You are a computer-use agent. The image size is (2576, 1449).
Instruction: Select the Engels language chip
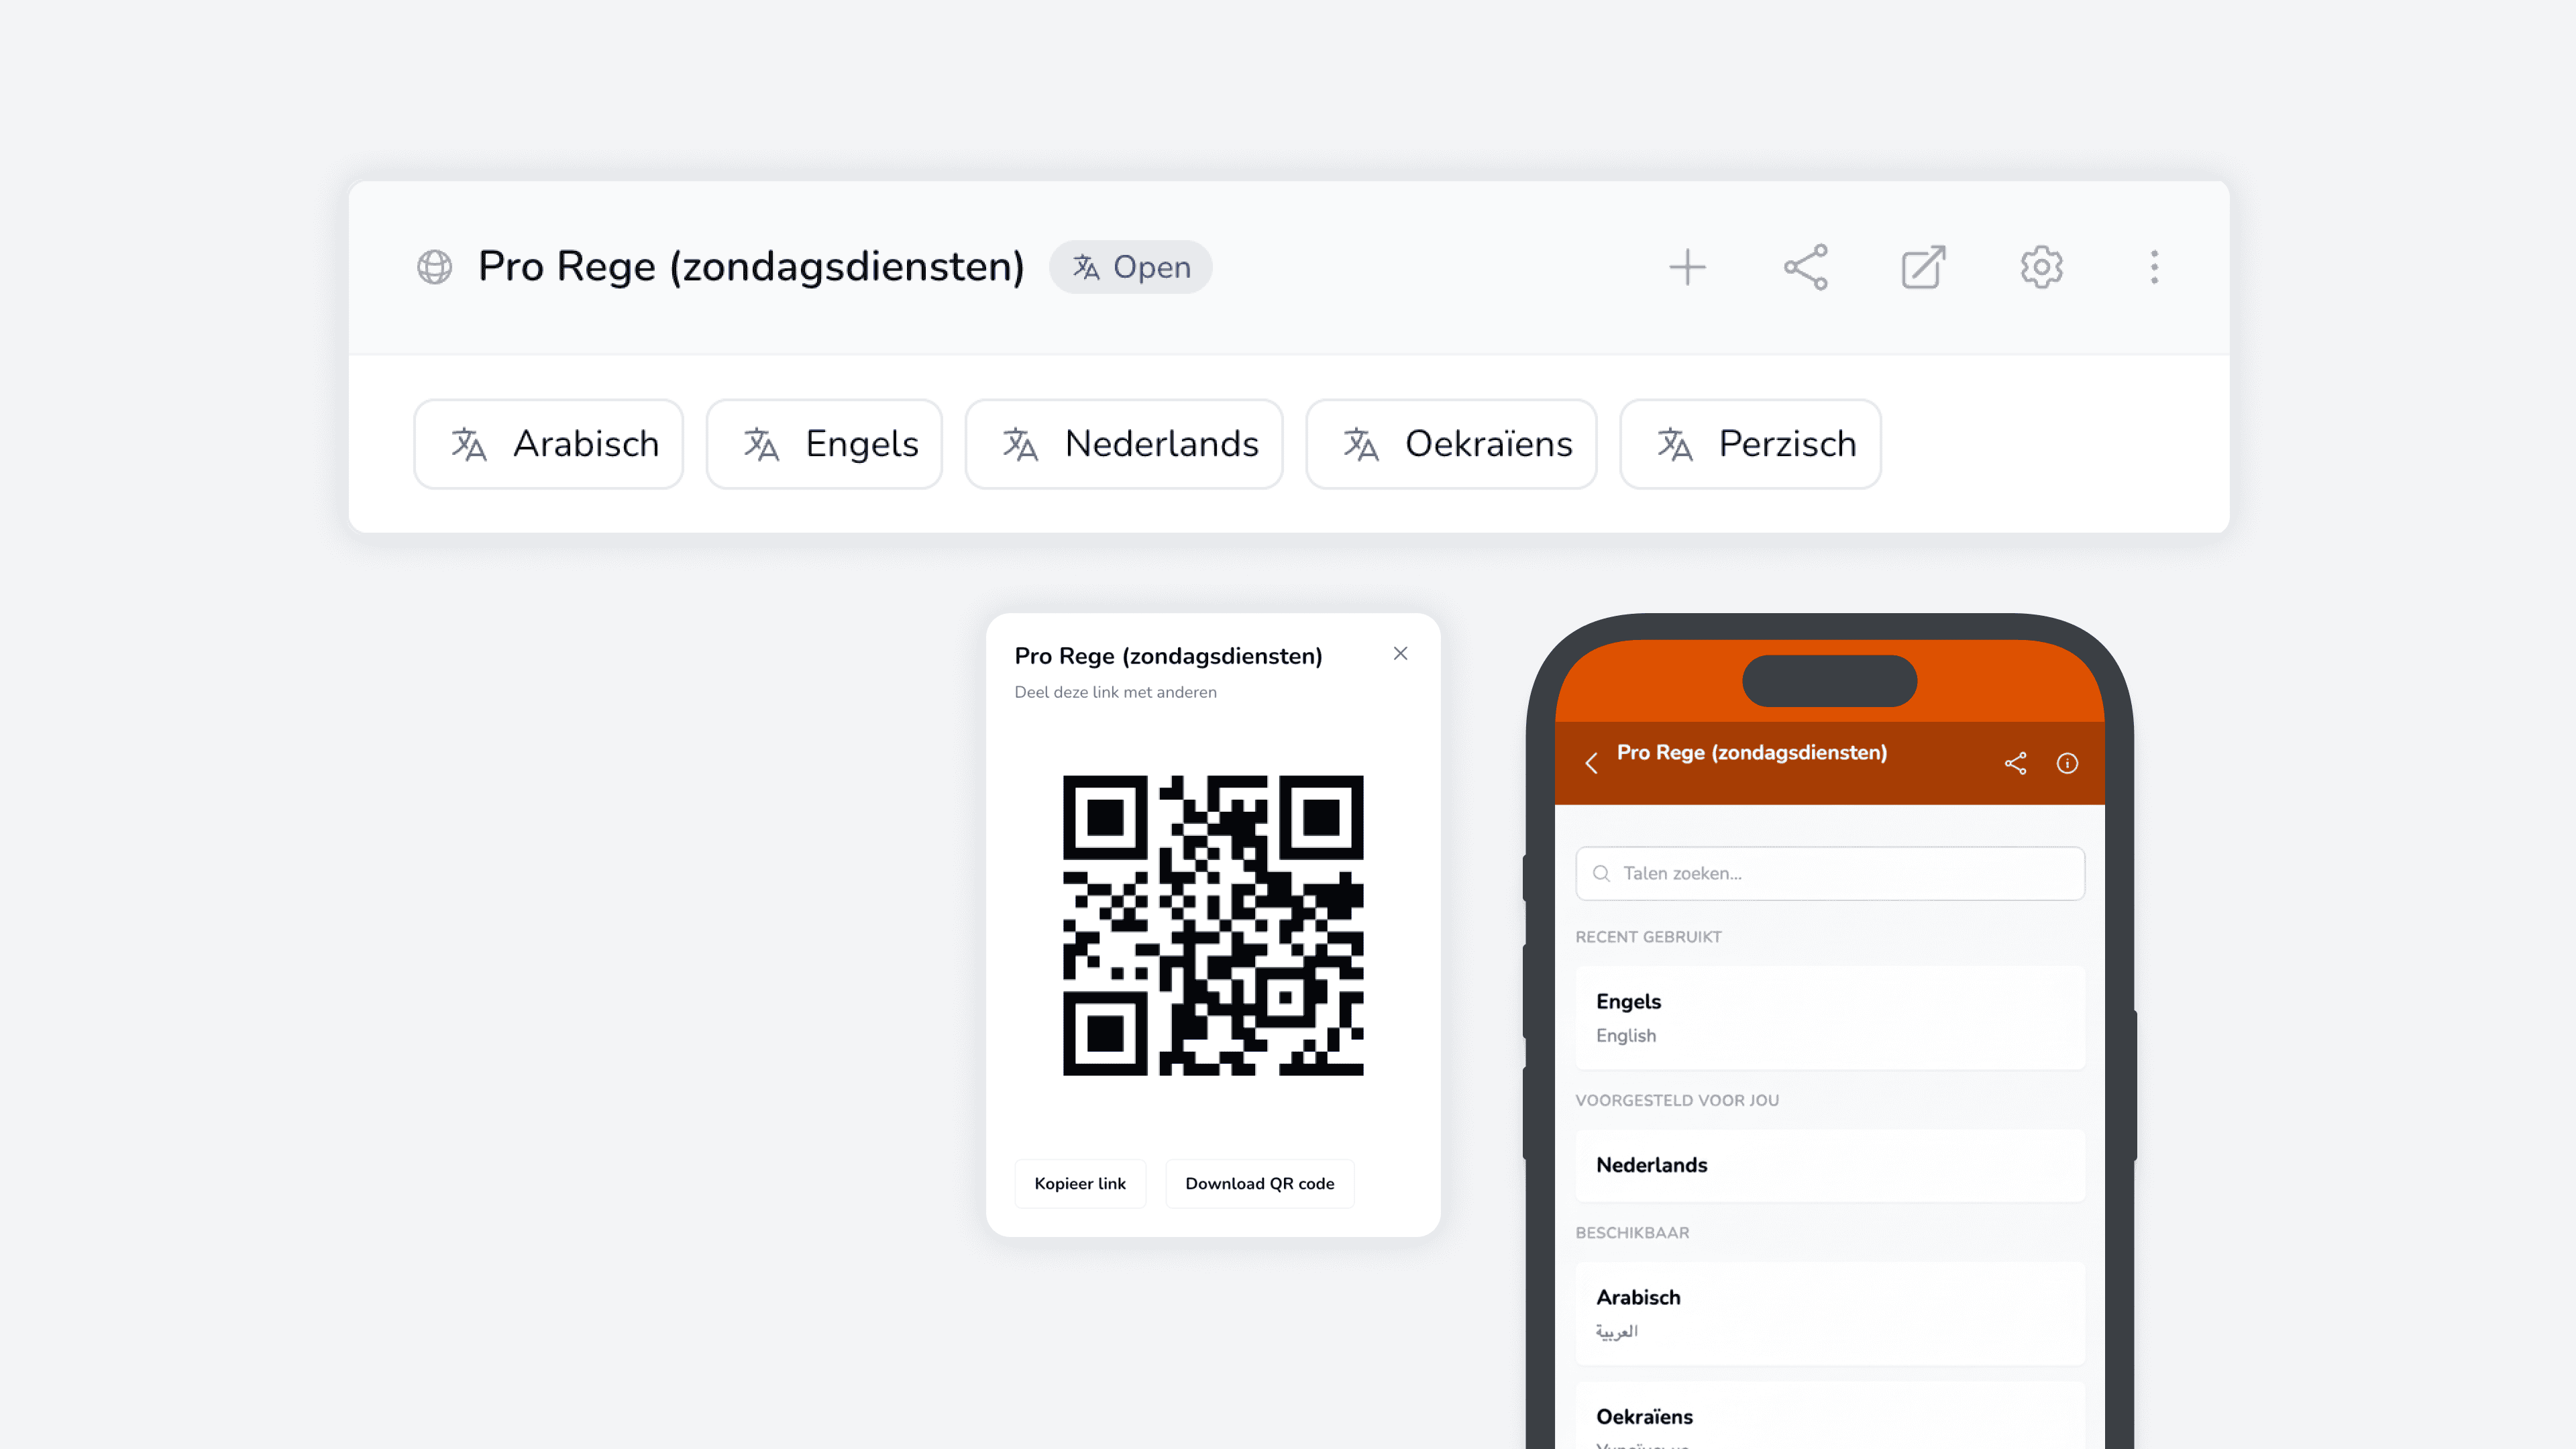click(x=824, y=444)
